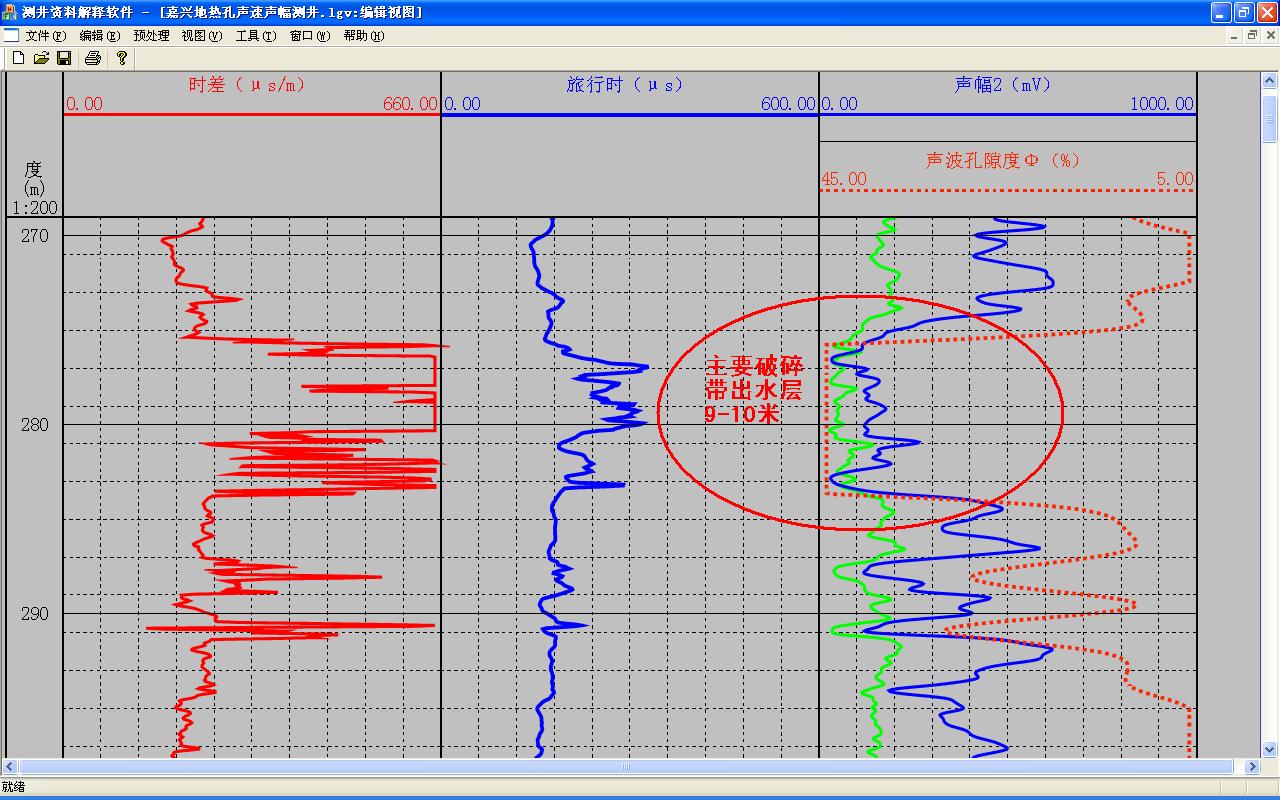Click the red 时差 legend line
The height and width of the screenshot is (800, 1280).
252,114
